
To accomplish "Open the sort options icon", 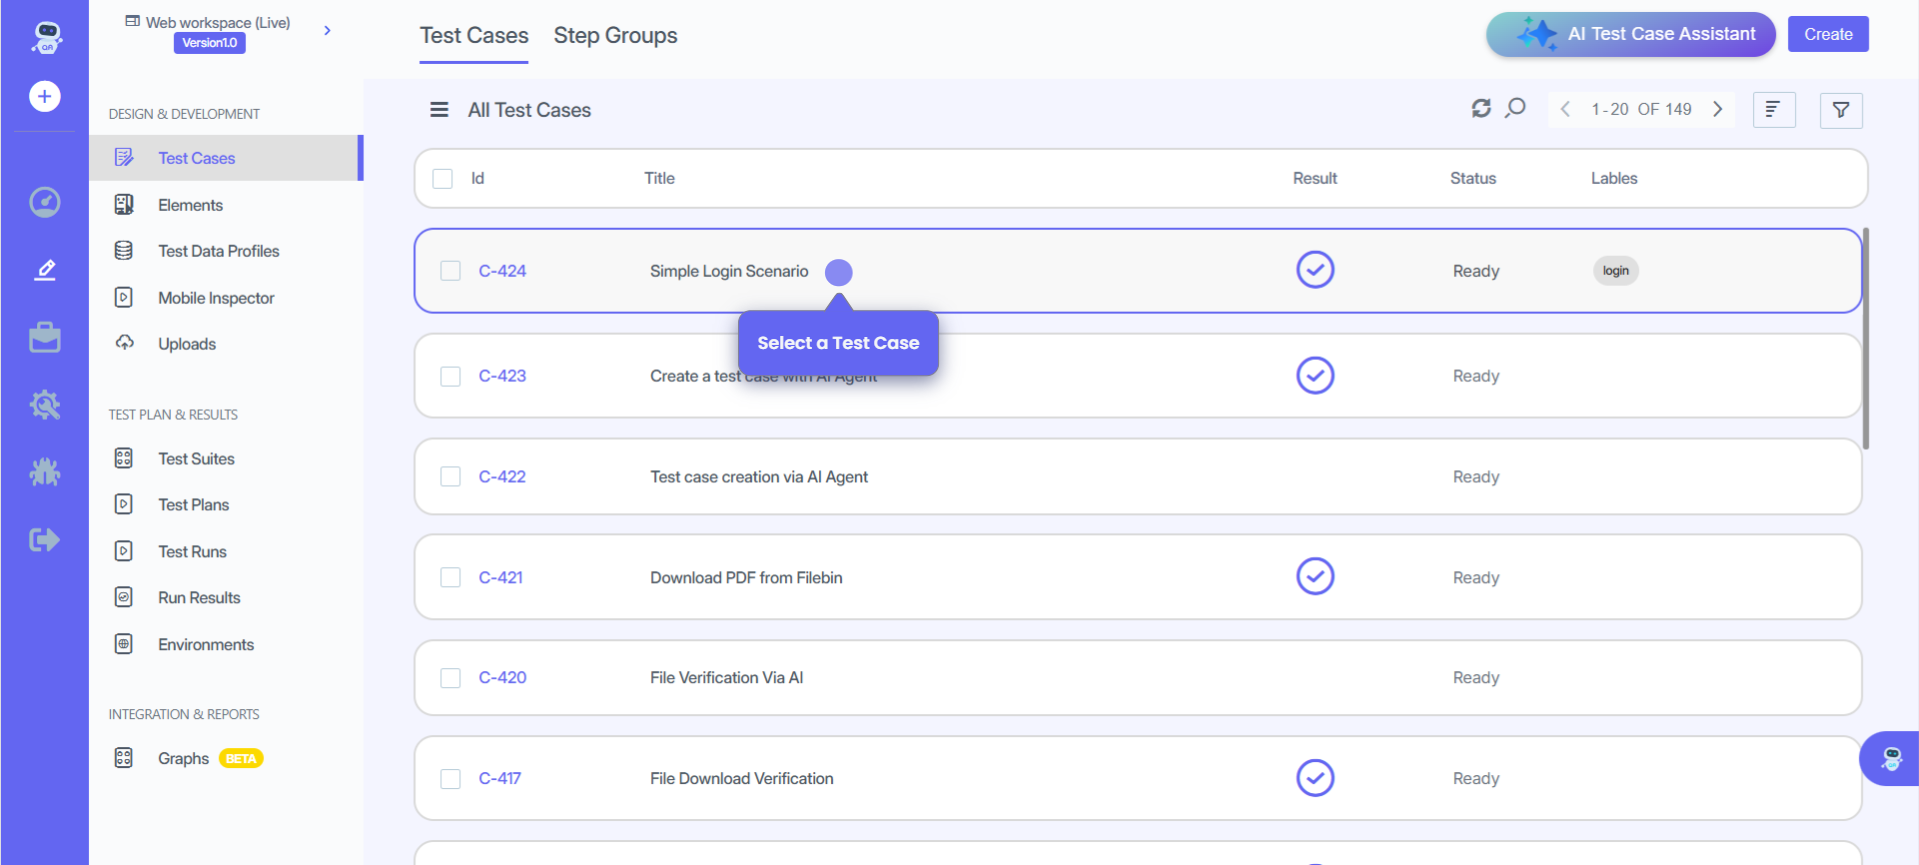I will 1773,110.
